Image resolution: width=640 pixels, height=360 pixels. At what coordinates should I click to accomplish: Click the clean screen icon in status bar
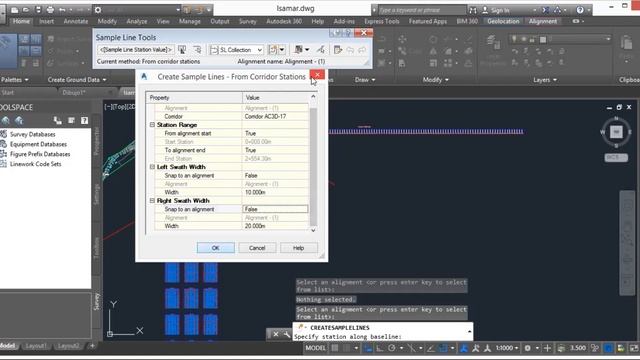click(633, 348)
